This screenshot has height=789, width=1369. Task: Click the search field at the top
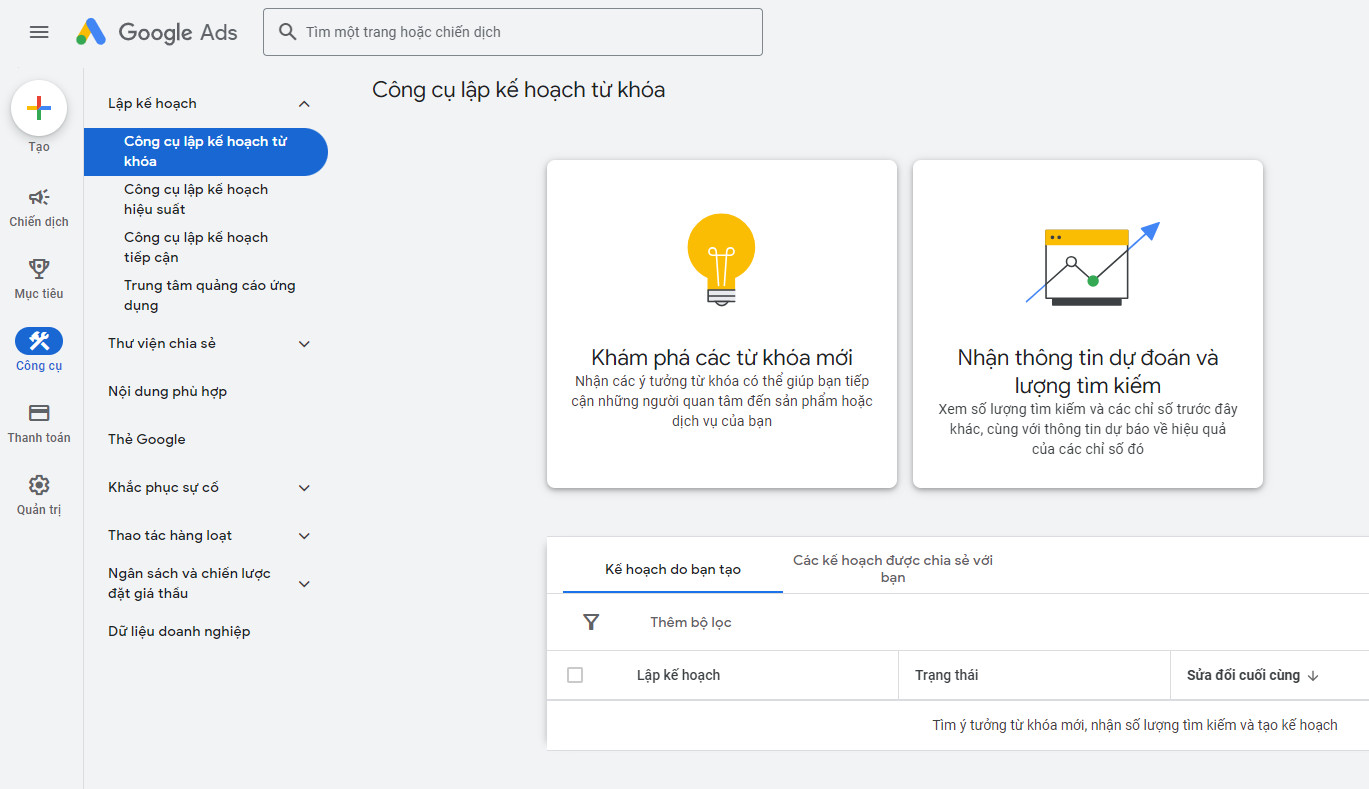pos(512,31)
